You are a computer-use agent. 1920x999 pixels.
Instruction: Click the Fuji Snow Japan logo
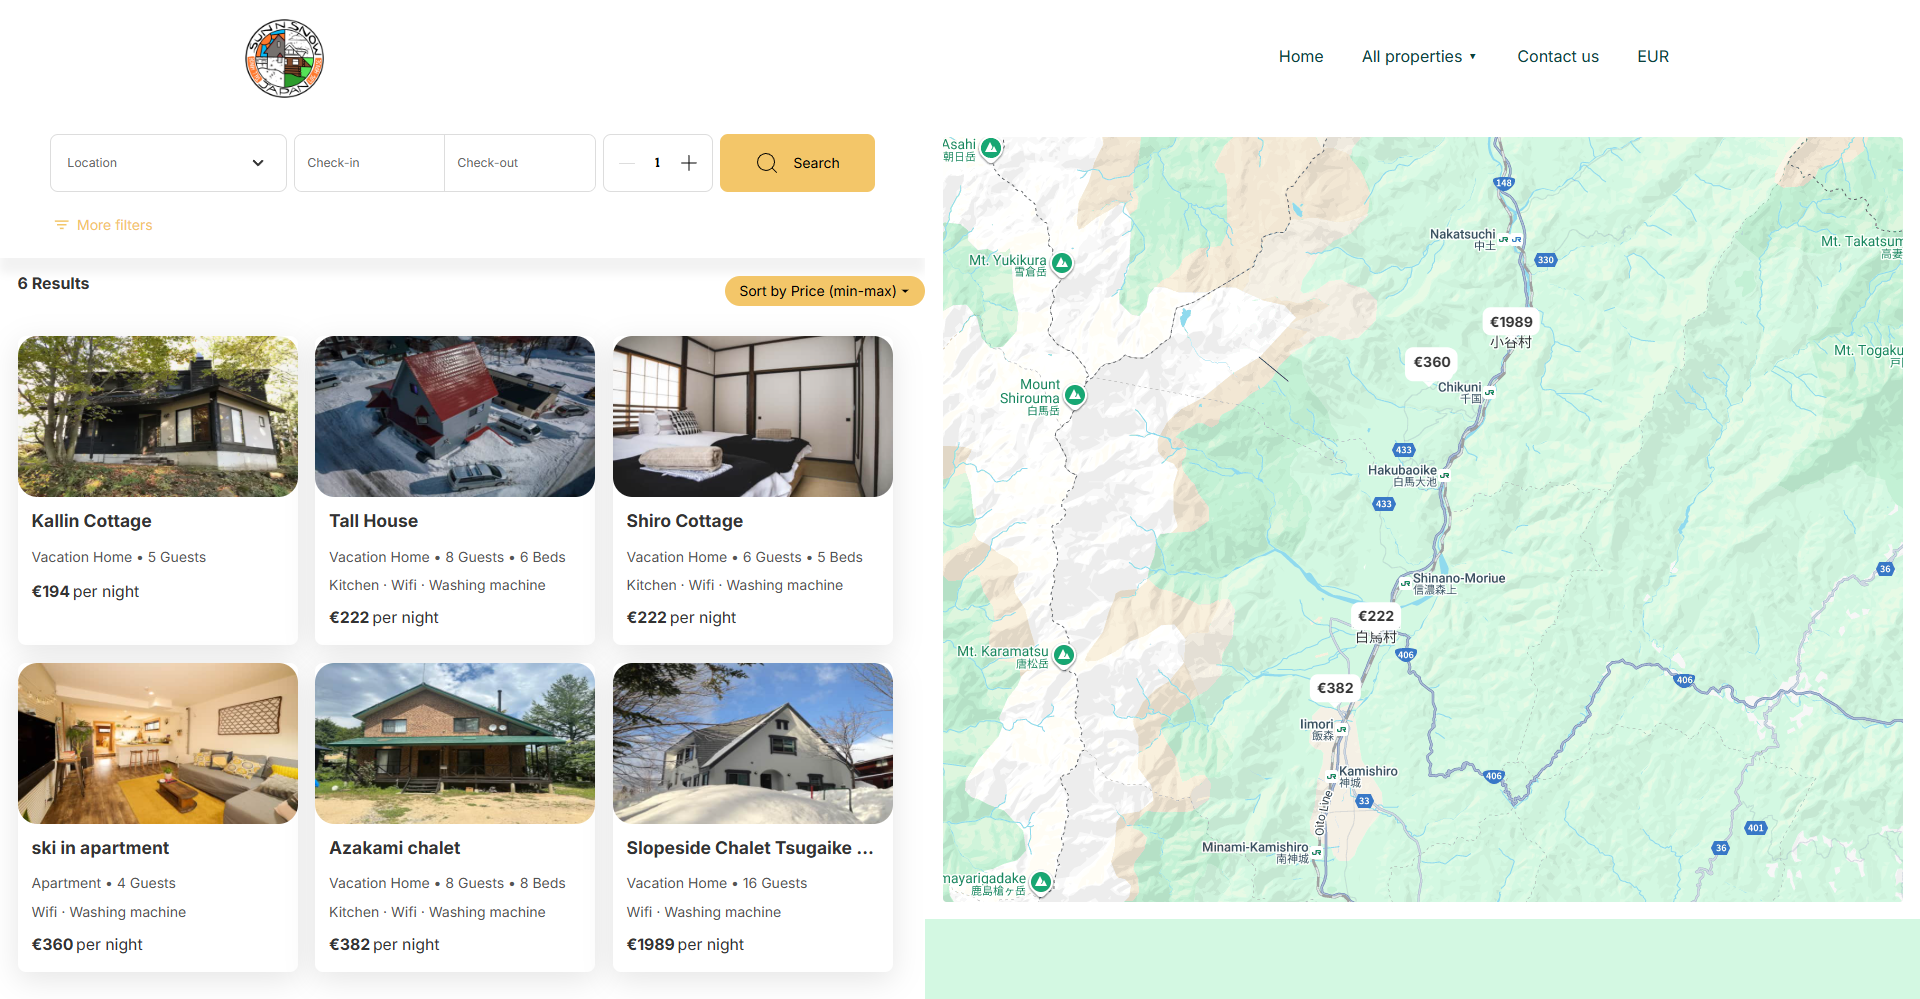coord(284,58)
